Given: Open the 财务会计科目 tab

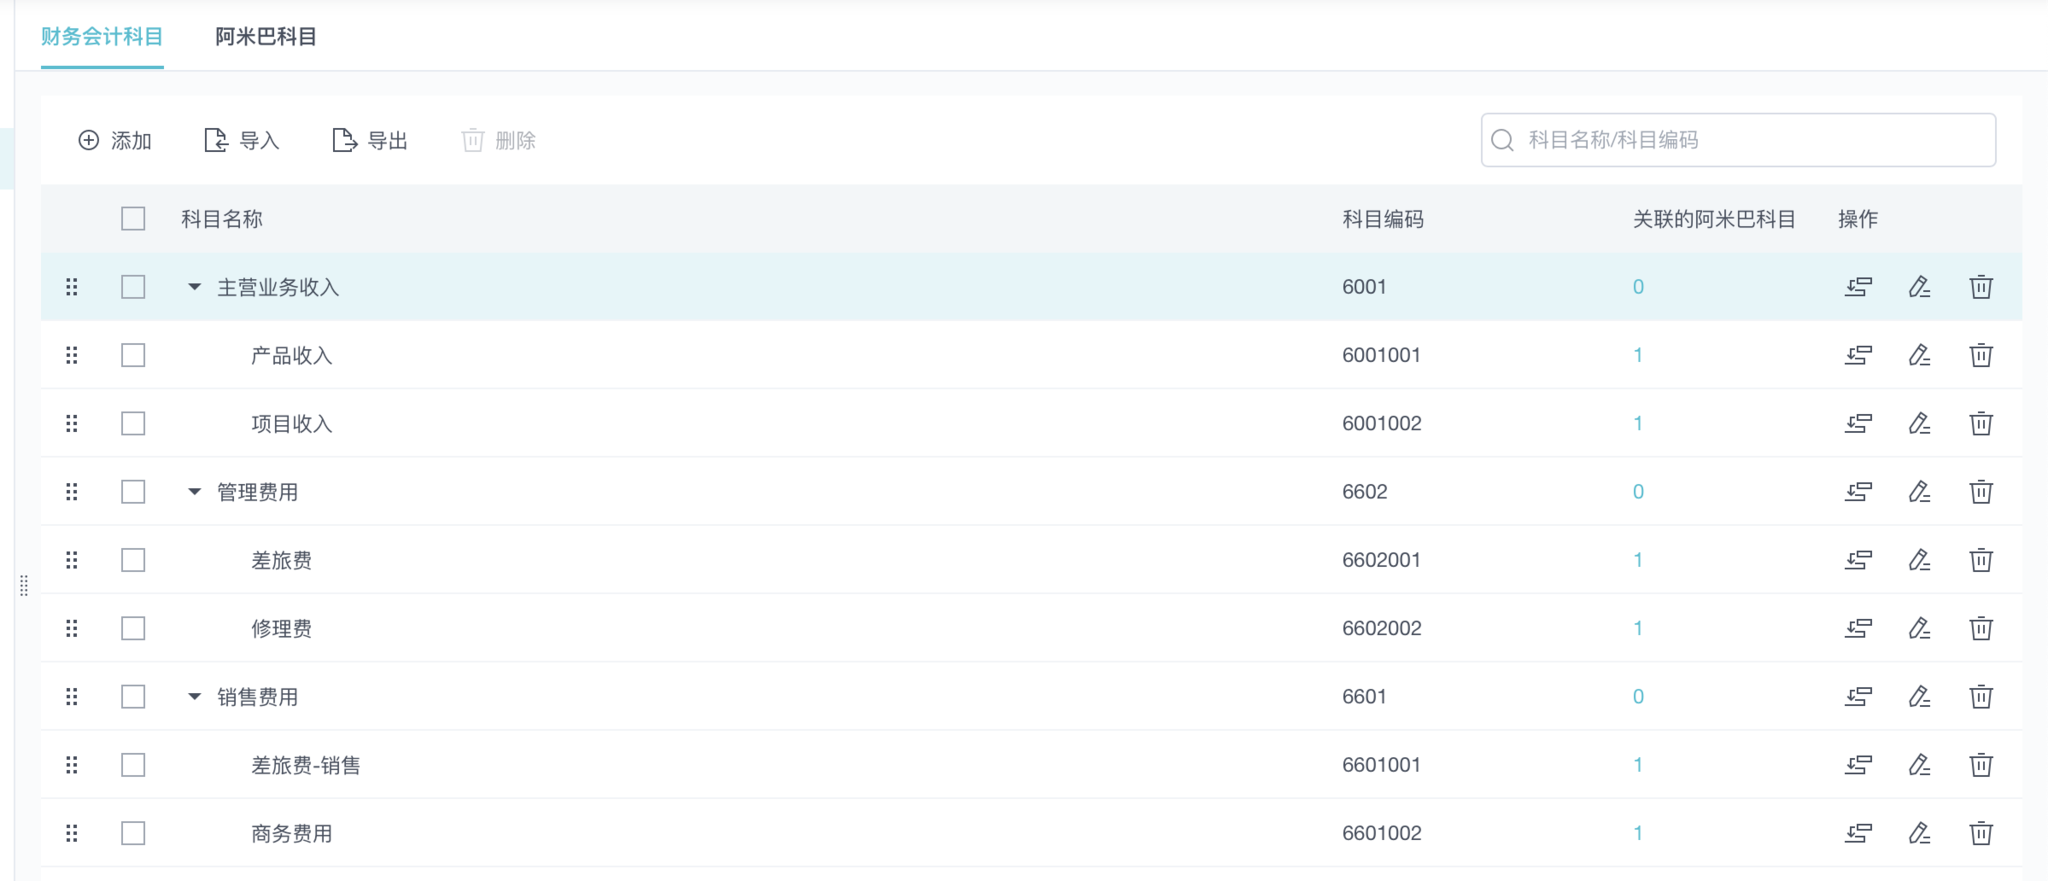Looking at the screenshot, I should pos(102,37).
